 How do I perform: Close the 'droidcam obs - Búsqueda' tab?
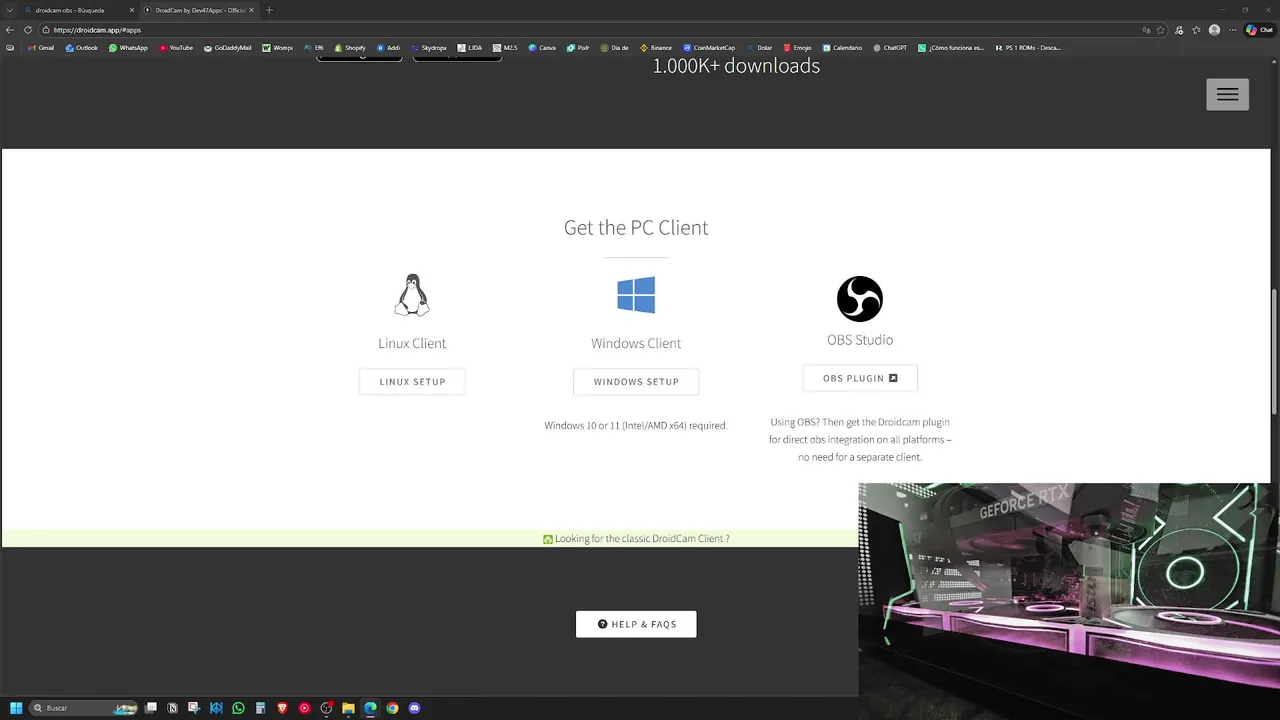click(x=131, y=10)
